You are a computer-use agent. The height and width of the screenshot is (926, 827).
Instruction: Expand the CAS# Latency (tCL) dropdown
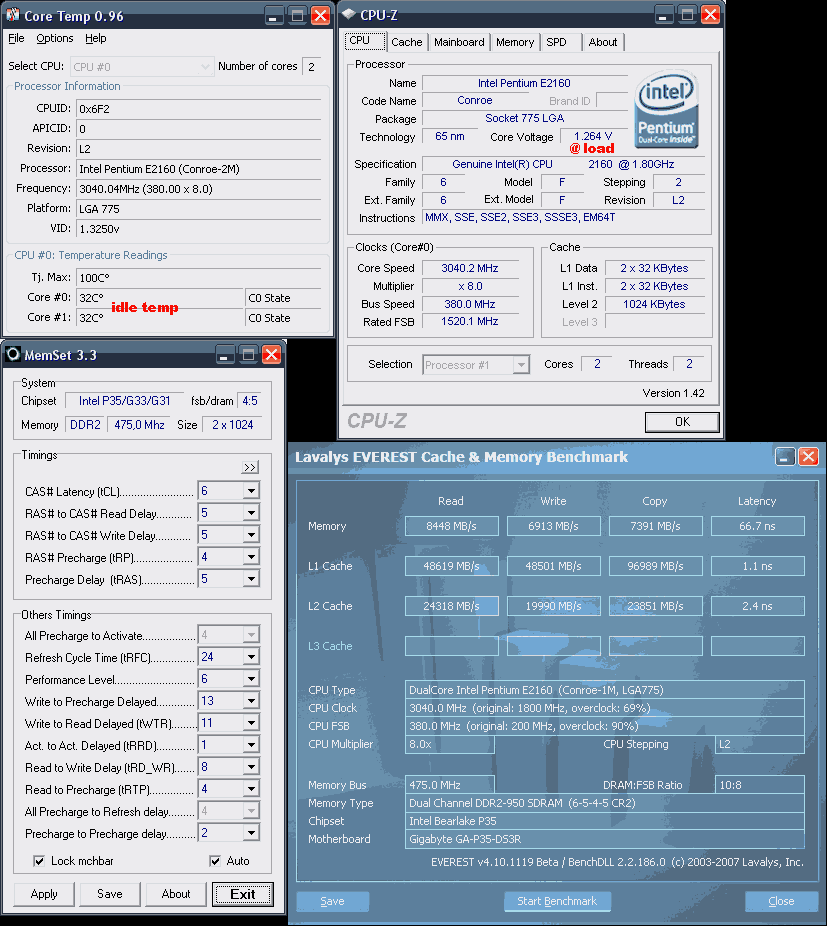[251, 491]
